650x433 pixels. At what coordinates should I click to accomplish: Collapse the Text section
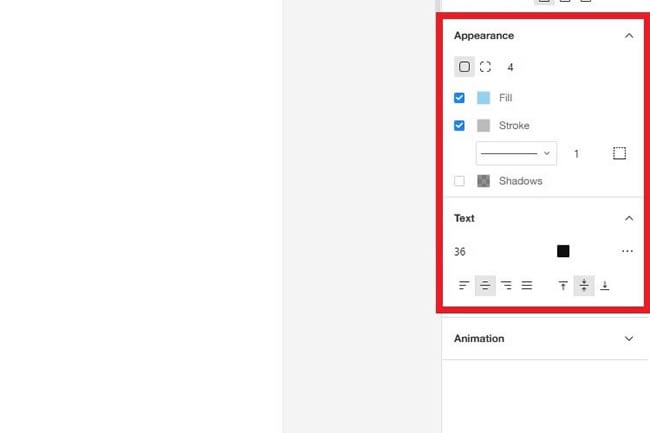(x=629, y=218)
